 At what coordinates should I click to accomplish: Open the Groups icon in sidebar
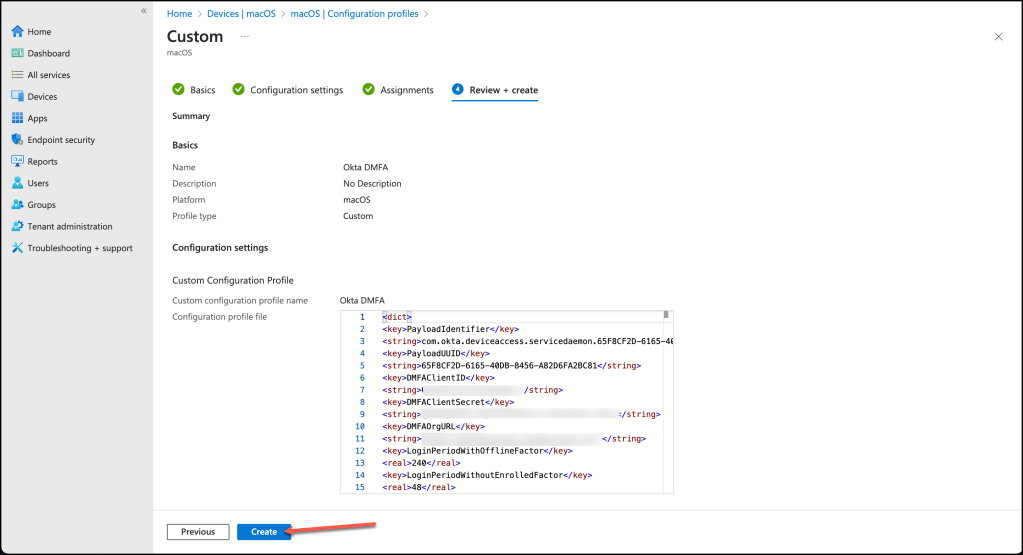pos(17,205)
